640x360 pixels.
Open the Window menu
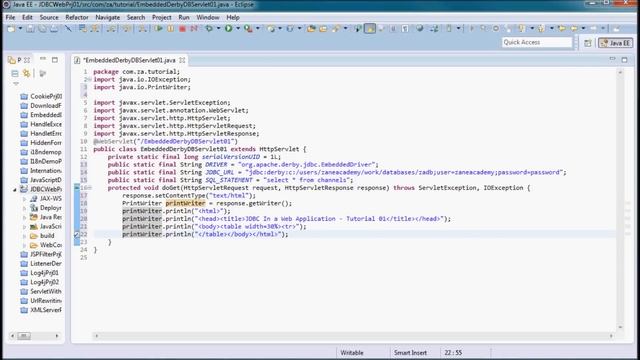point(208,18)
